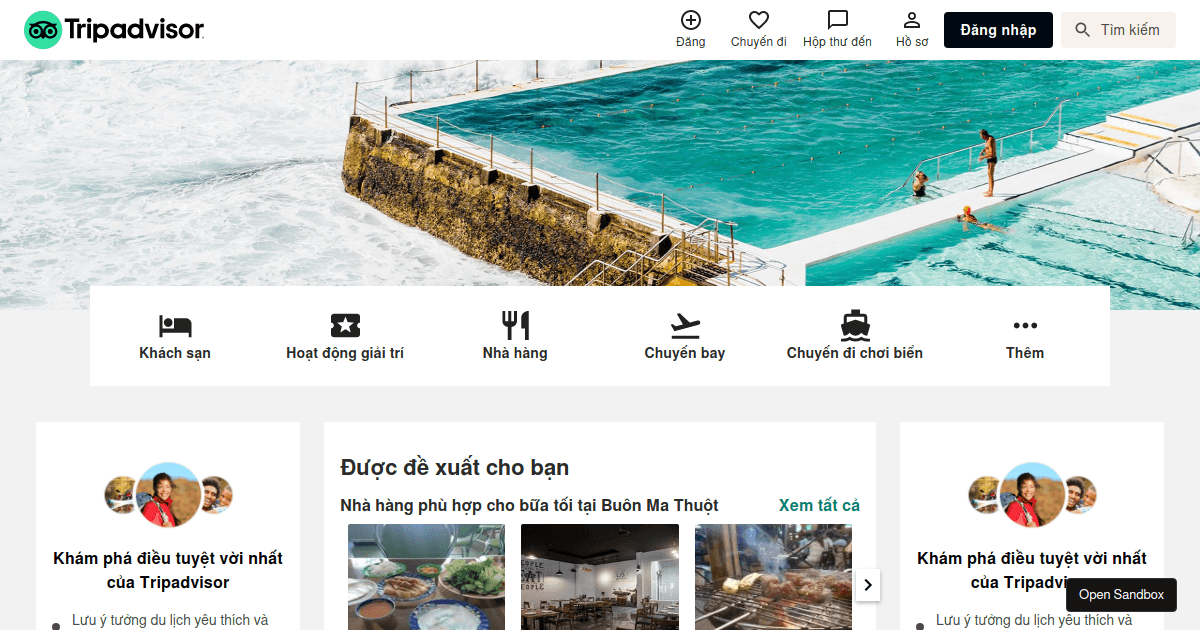Advance the restaurant carousel with right chevron
This screenshot has height=630, width=1200.
click(x=867, y=585)
